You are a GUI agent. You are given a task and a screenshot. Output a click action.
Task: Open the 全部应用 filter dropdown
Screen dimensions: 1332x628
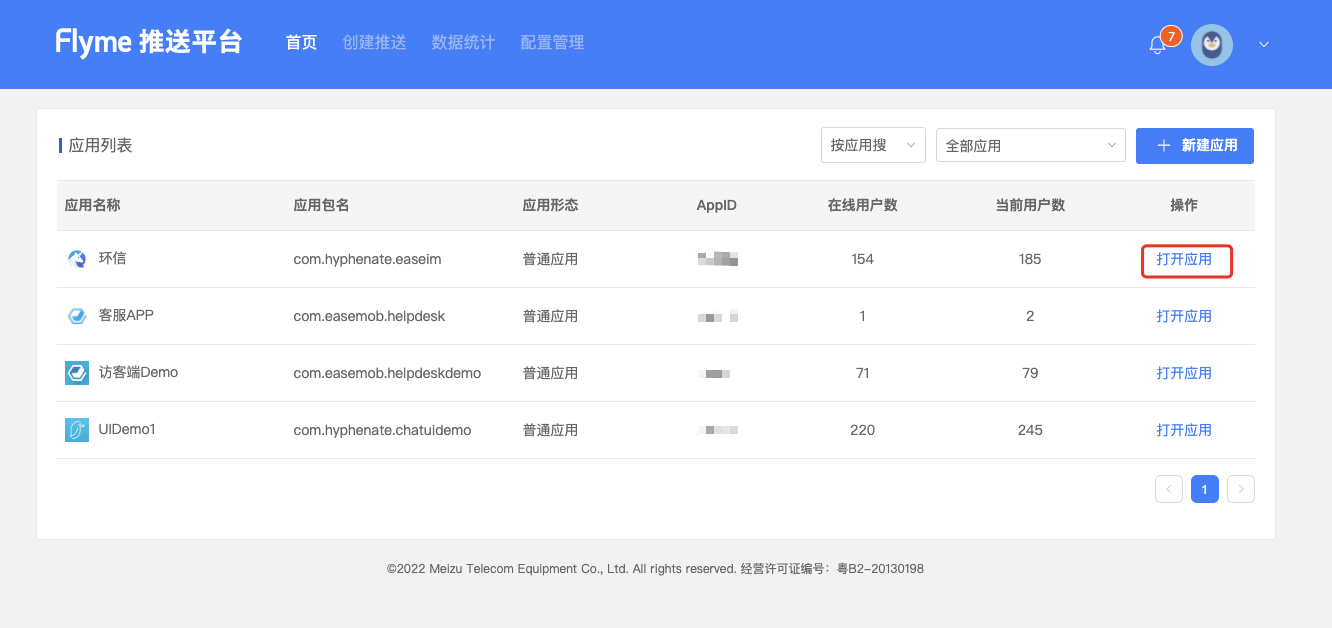pos(1031,145)
